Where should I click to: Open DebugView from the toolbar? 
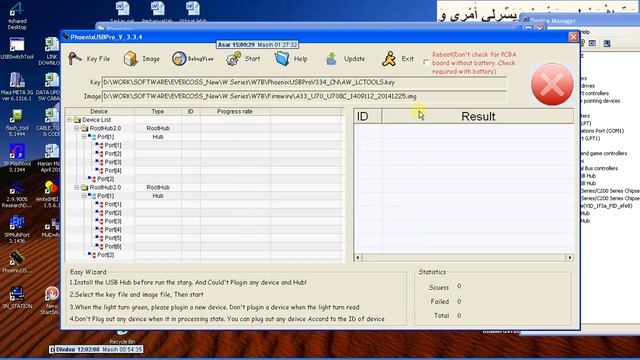192,59
